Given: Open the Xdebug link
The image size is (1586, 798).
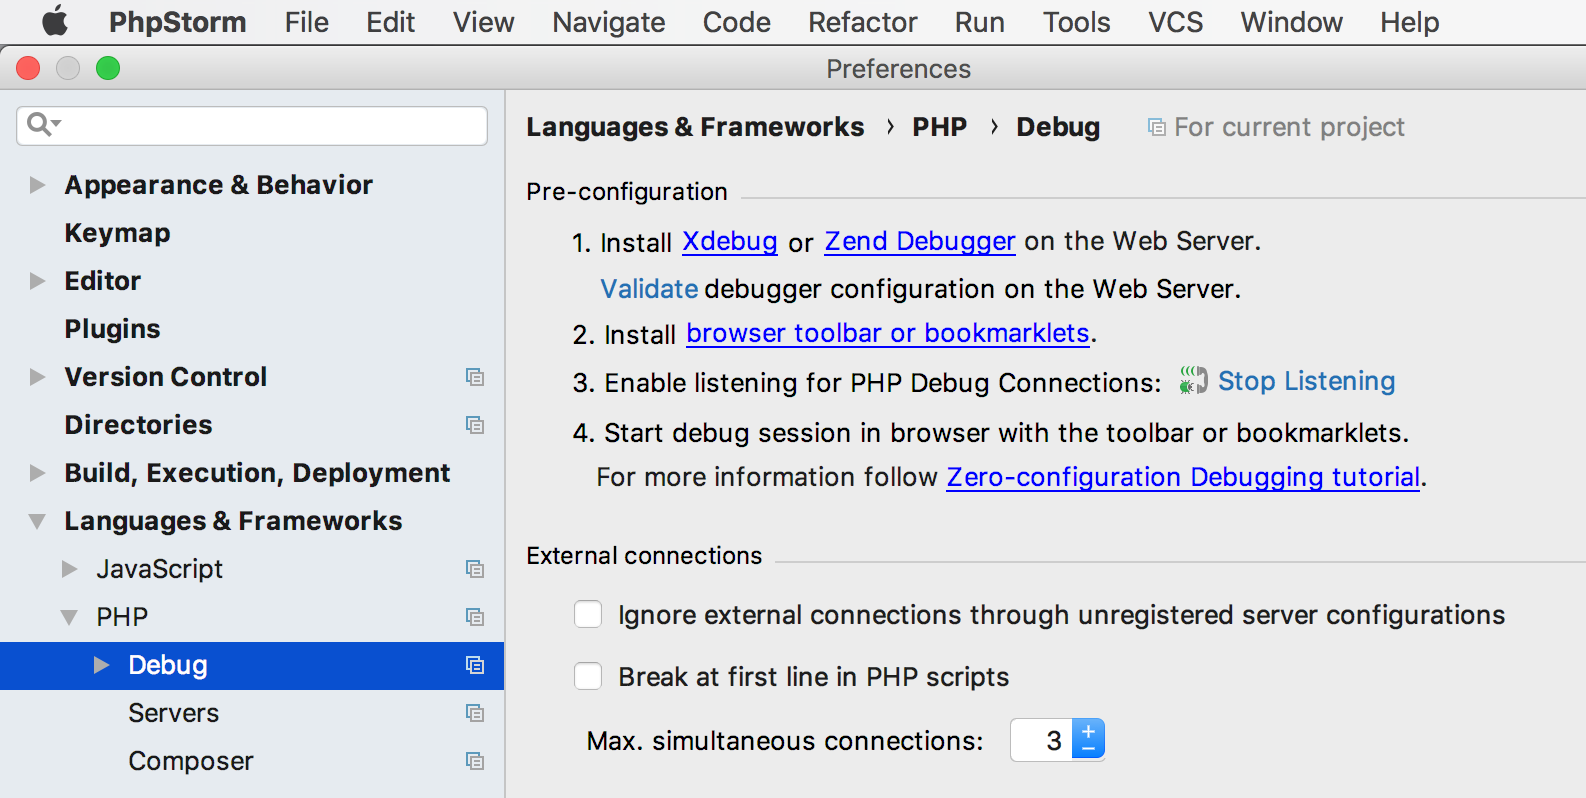Looking at the screenshot, I should point(729,241).
